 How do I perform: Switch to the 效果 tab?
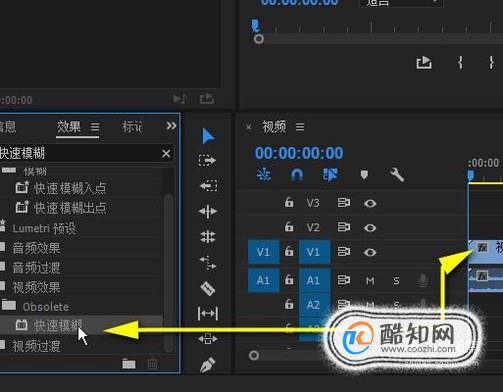pos(69,127)
